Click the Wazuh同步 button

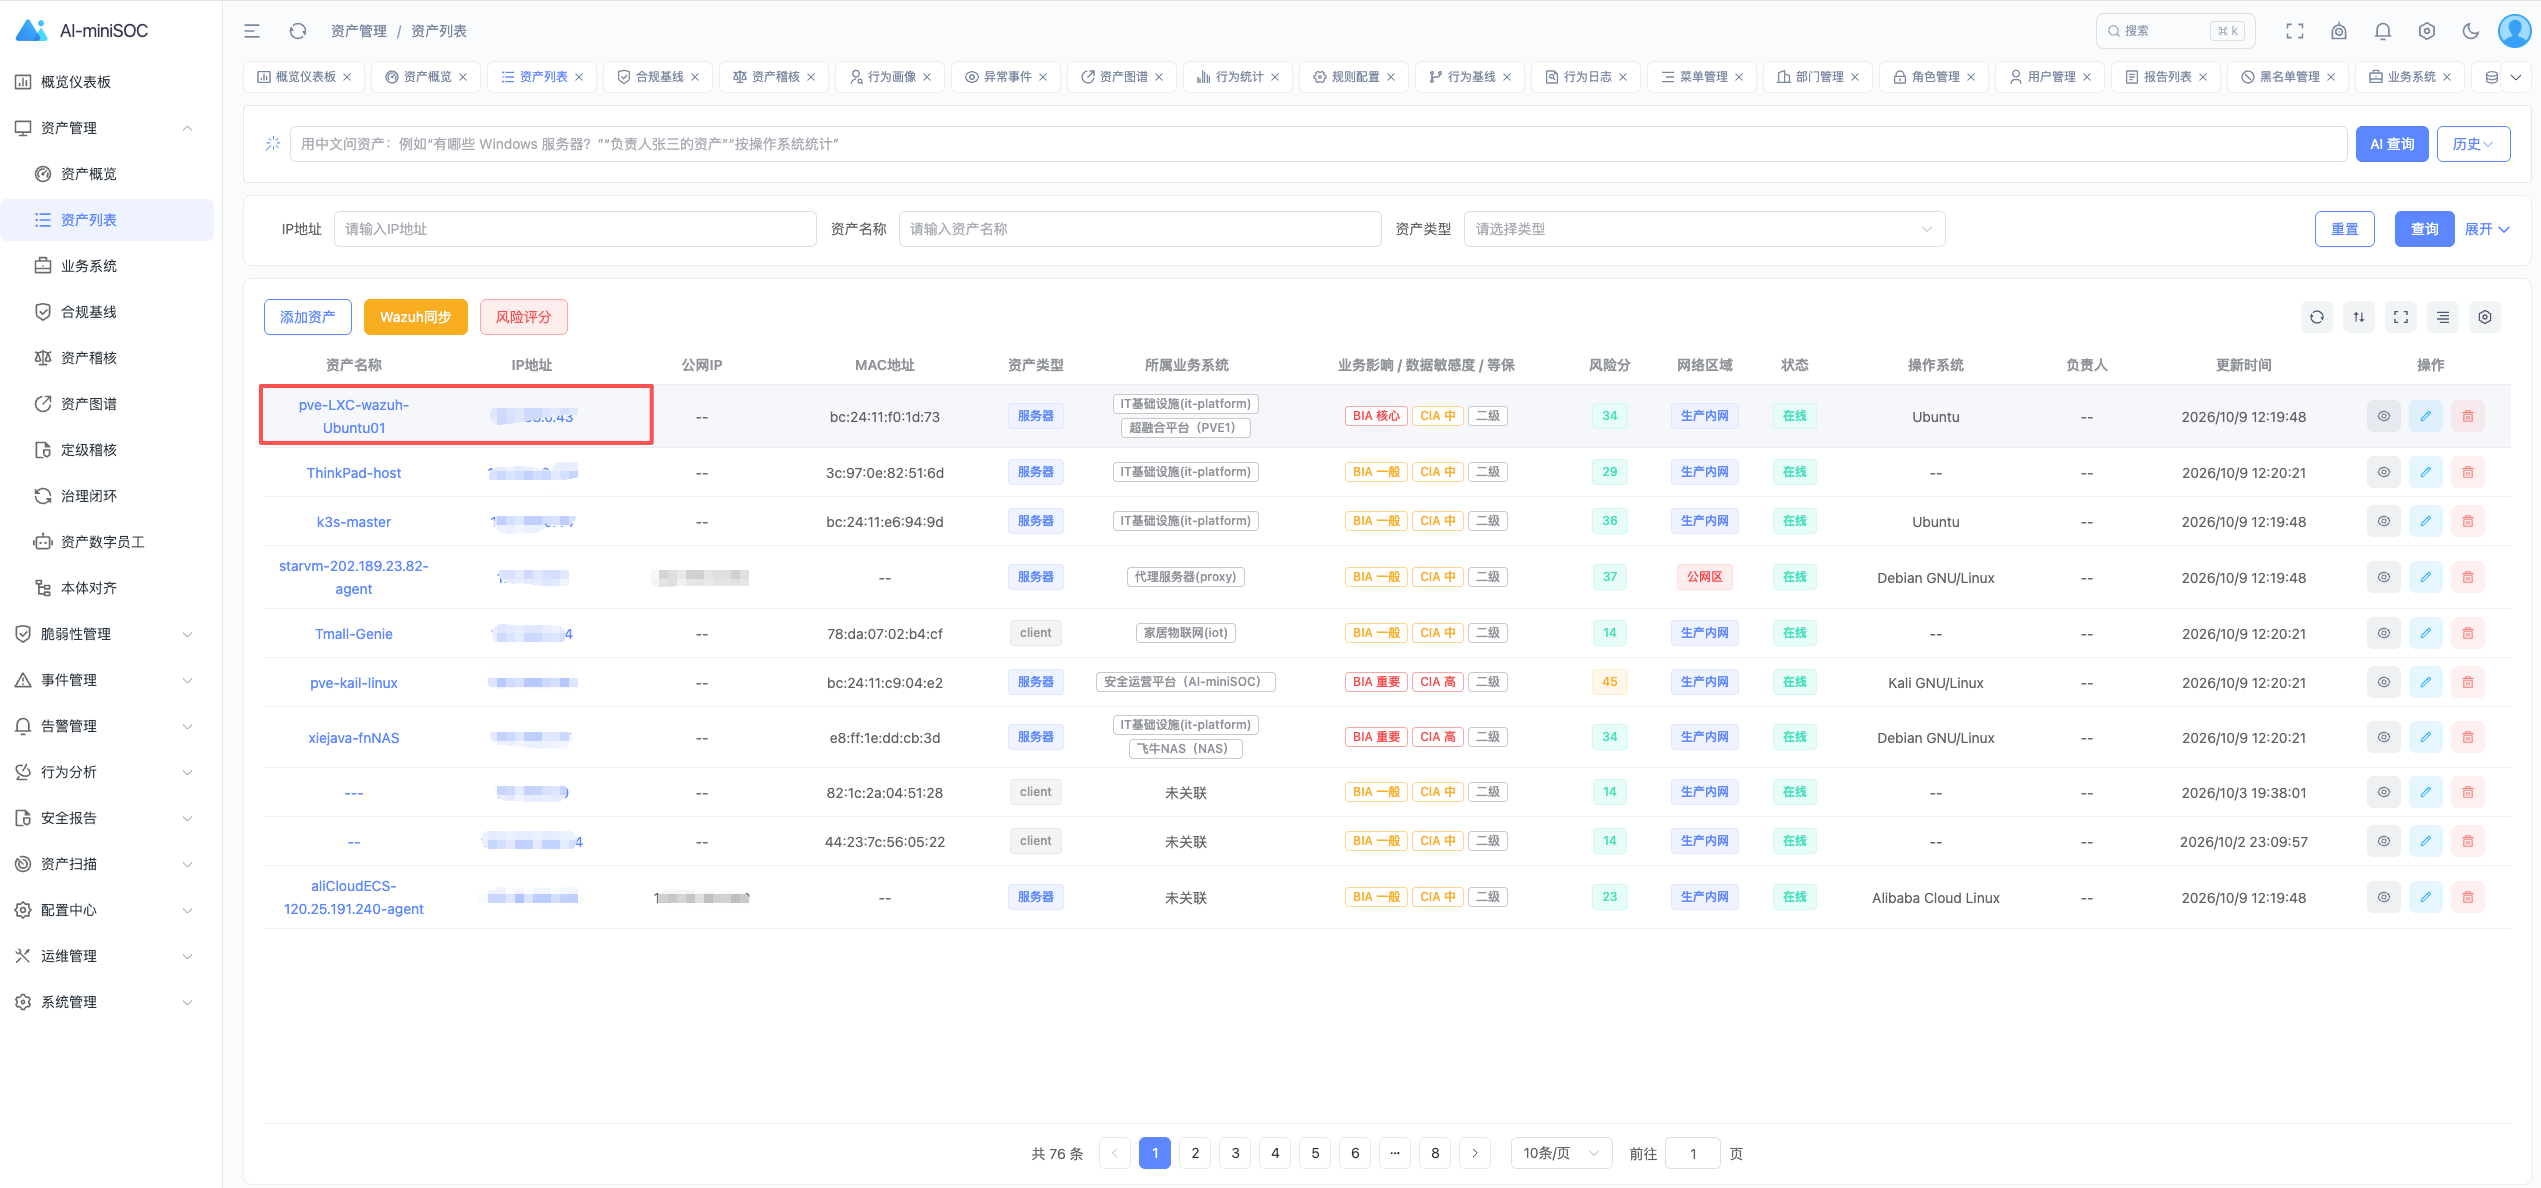tap(416, 317)
